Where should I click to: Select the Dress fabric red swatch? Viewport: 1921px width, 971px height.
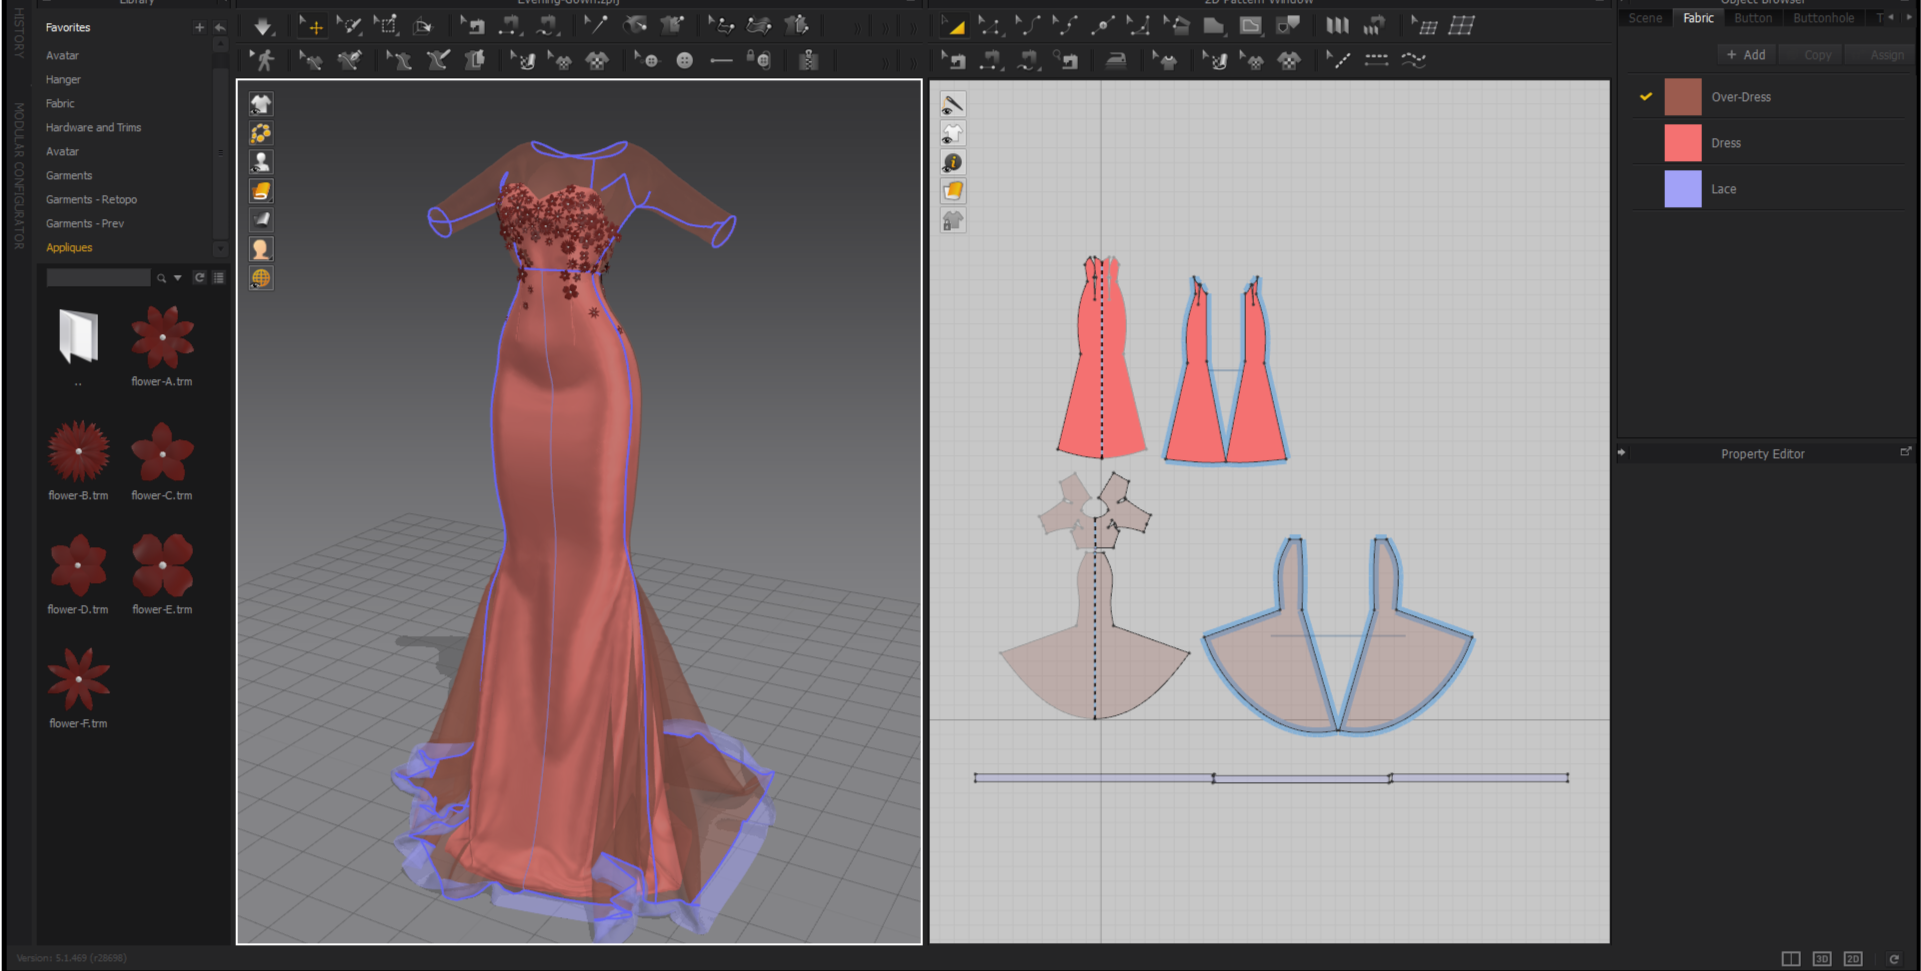click(1683, 143)
